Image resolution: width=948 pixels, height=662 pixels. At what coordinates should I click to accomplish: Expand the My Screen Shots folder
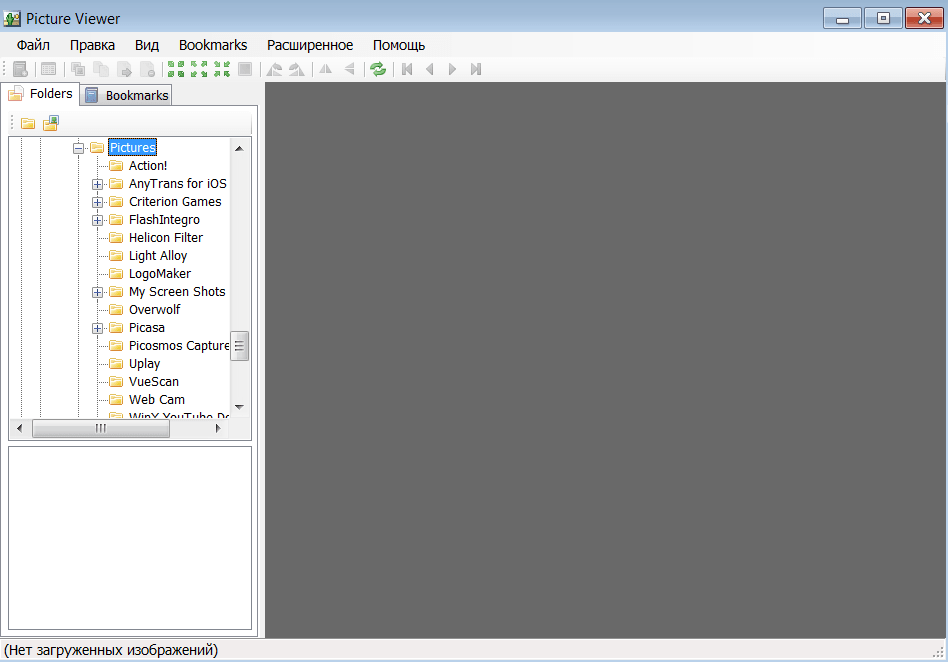click(x=97, y=293)
